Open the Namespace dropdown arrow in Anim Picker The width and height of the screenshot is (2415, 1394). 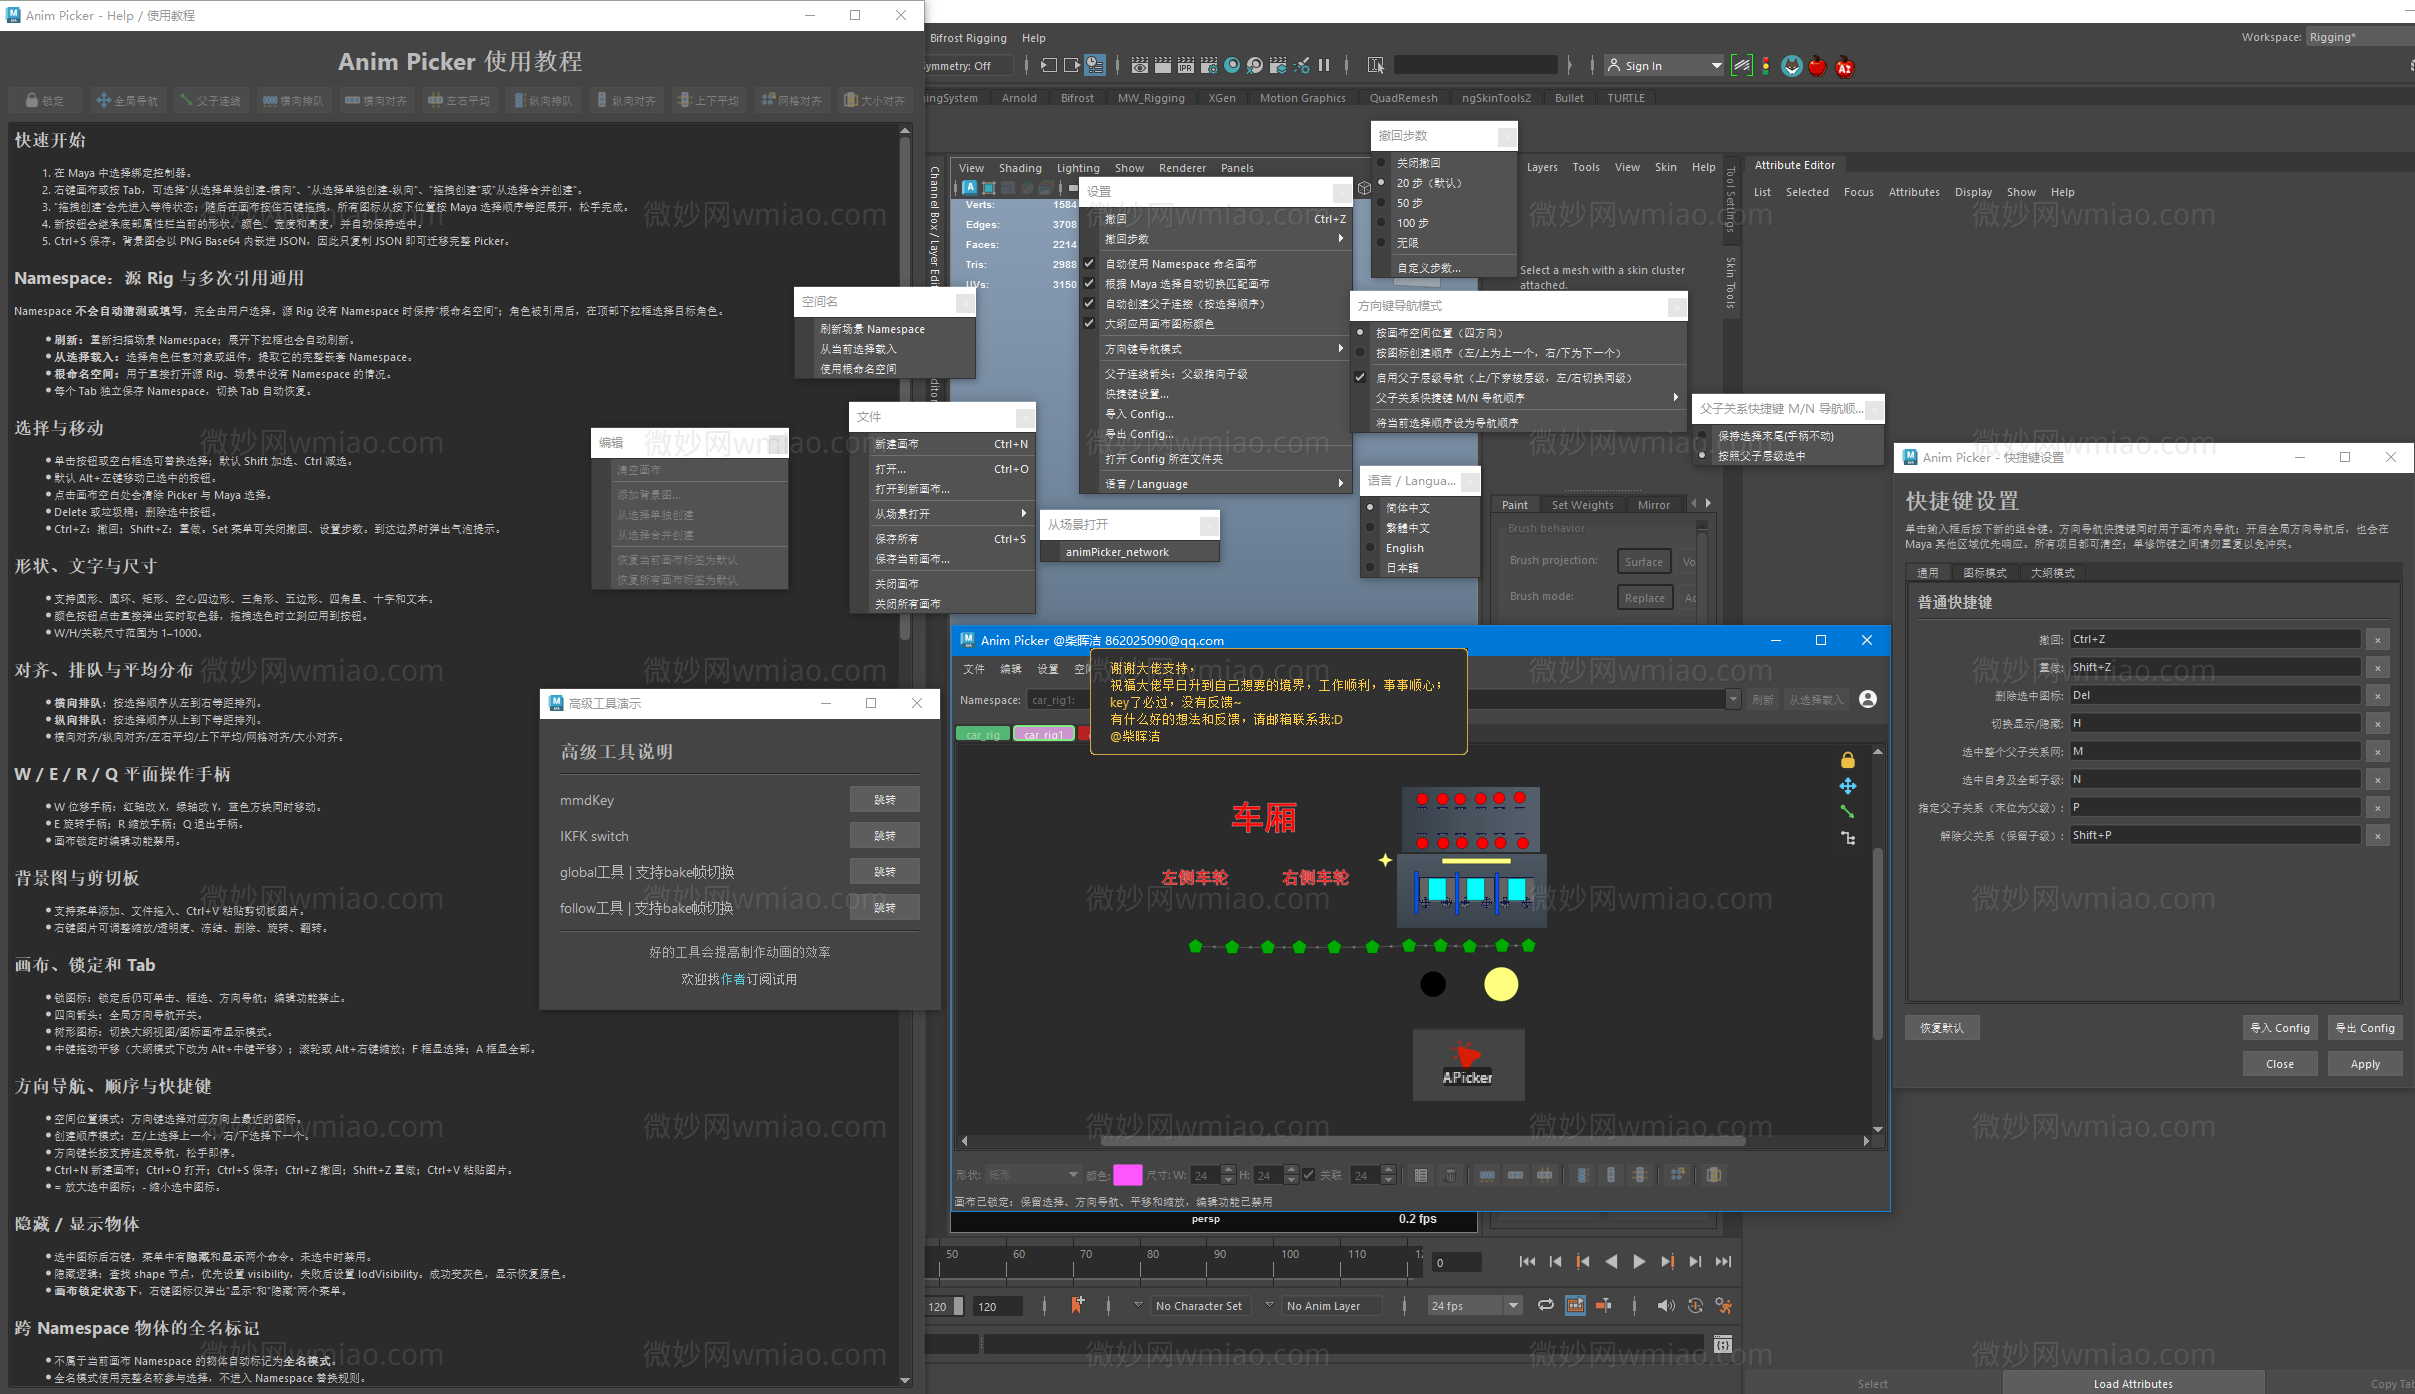(1733, 700)
